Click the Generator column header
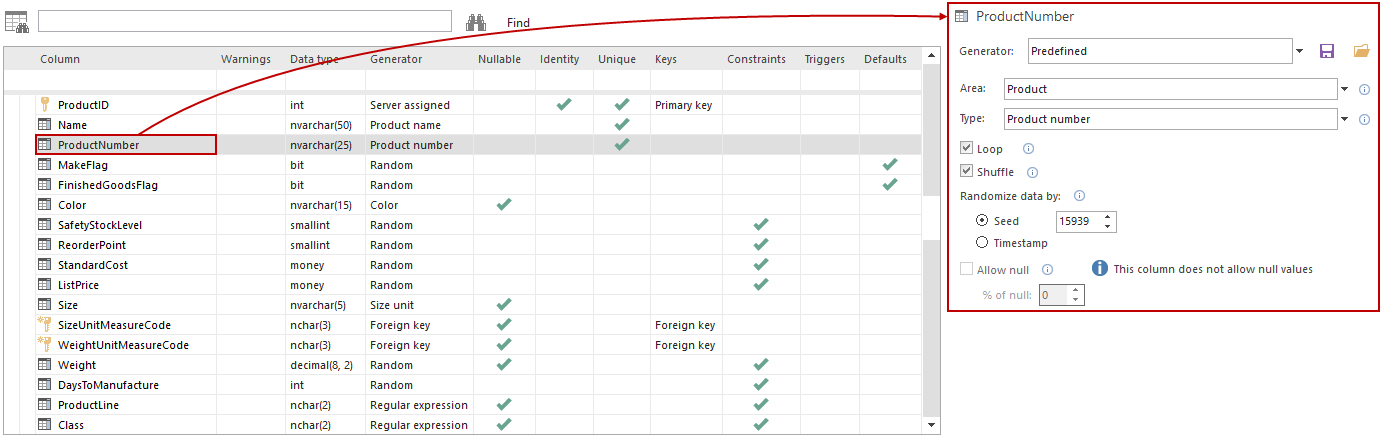The image size is (1386, 438). [x=396, y=59]
